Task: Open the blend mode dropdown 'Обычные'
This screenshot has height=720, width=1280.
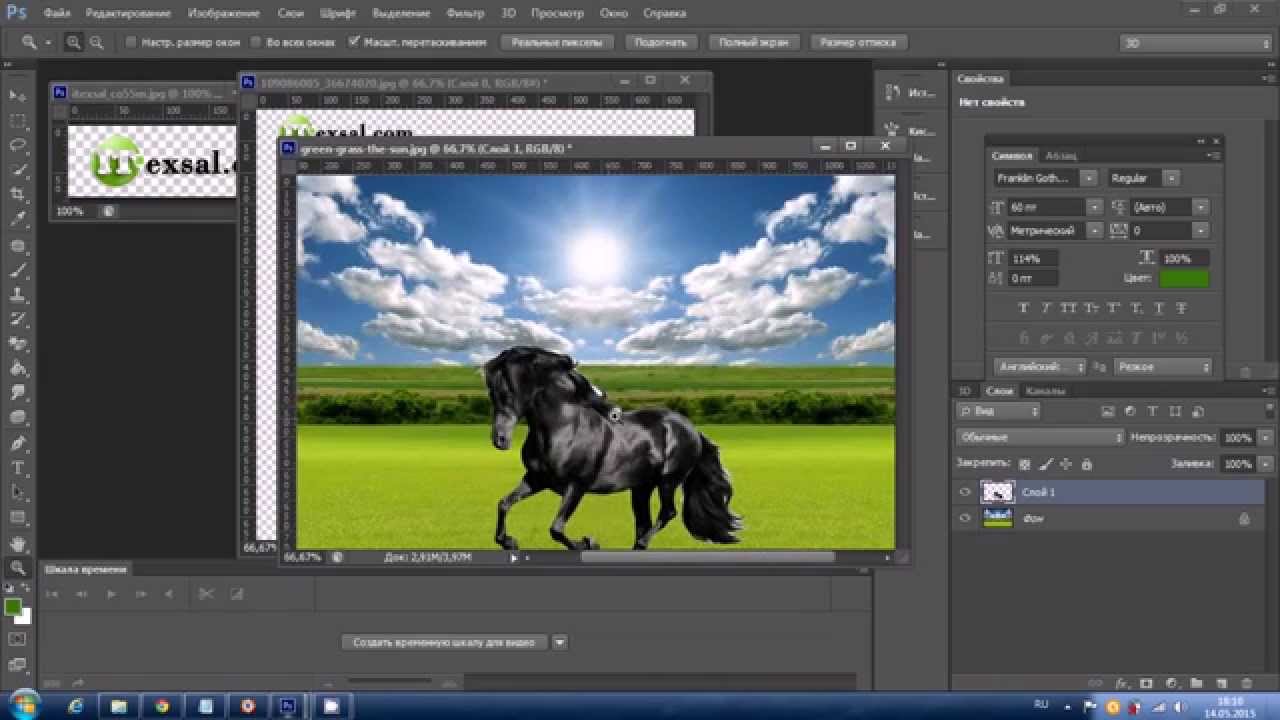Action: coord(1040,437)
